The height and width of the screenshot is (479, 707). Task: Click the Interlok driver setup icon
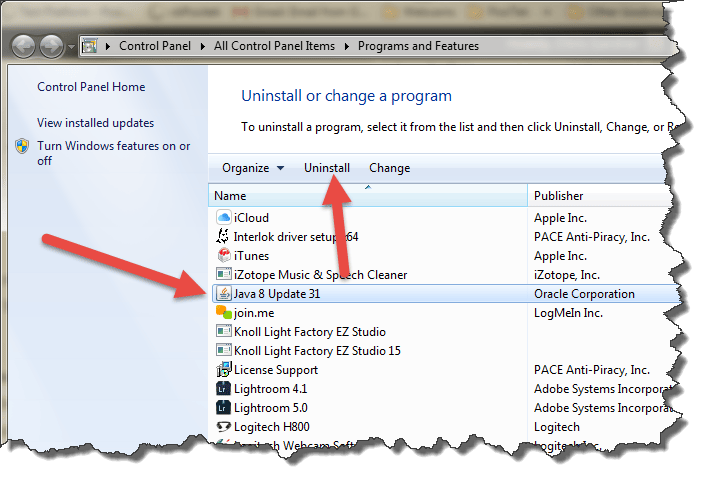click(x=223, y=236)
